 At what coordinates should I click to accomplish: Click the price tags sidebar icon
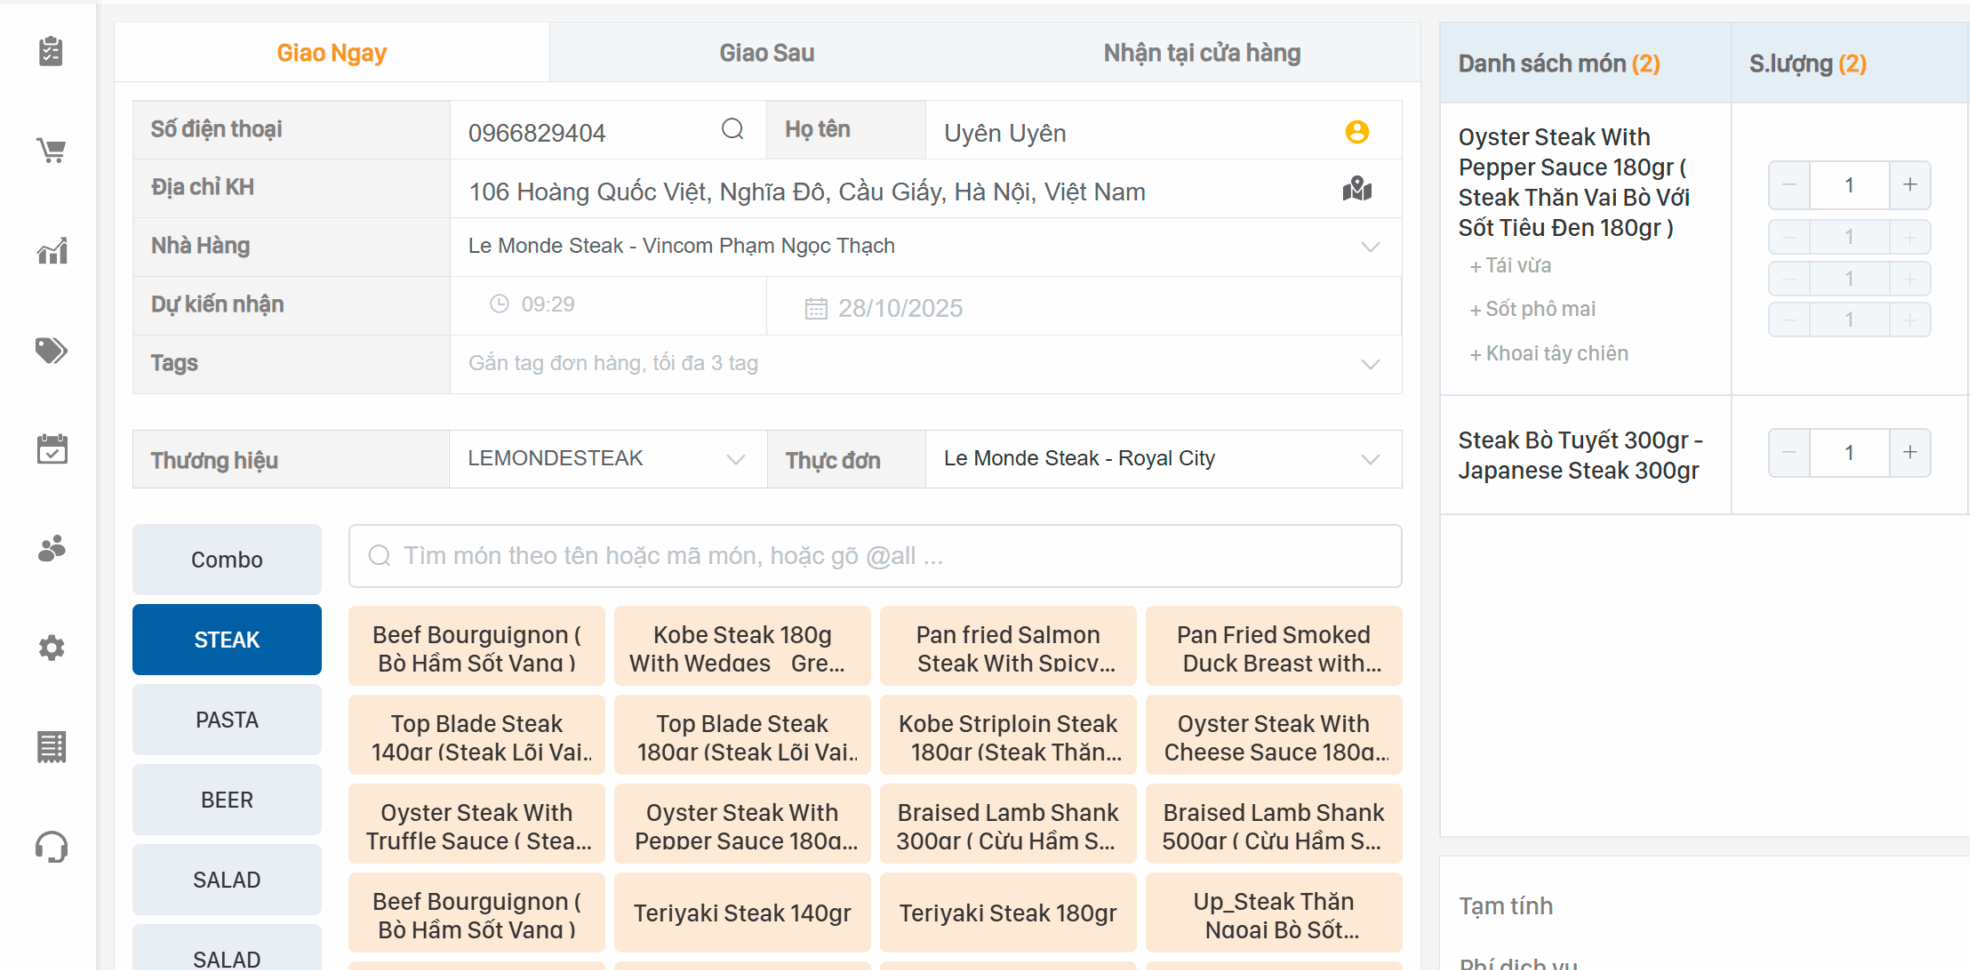51,350
